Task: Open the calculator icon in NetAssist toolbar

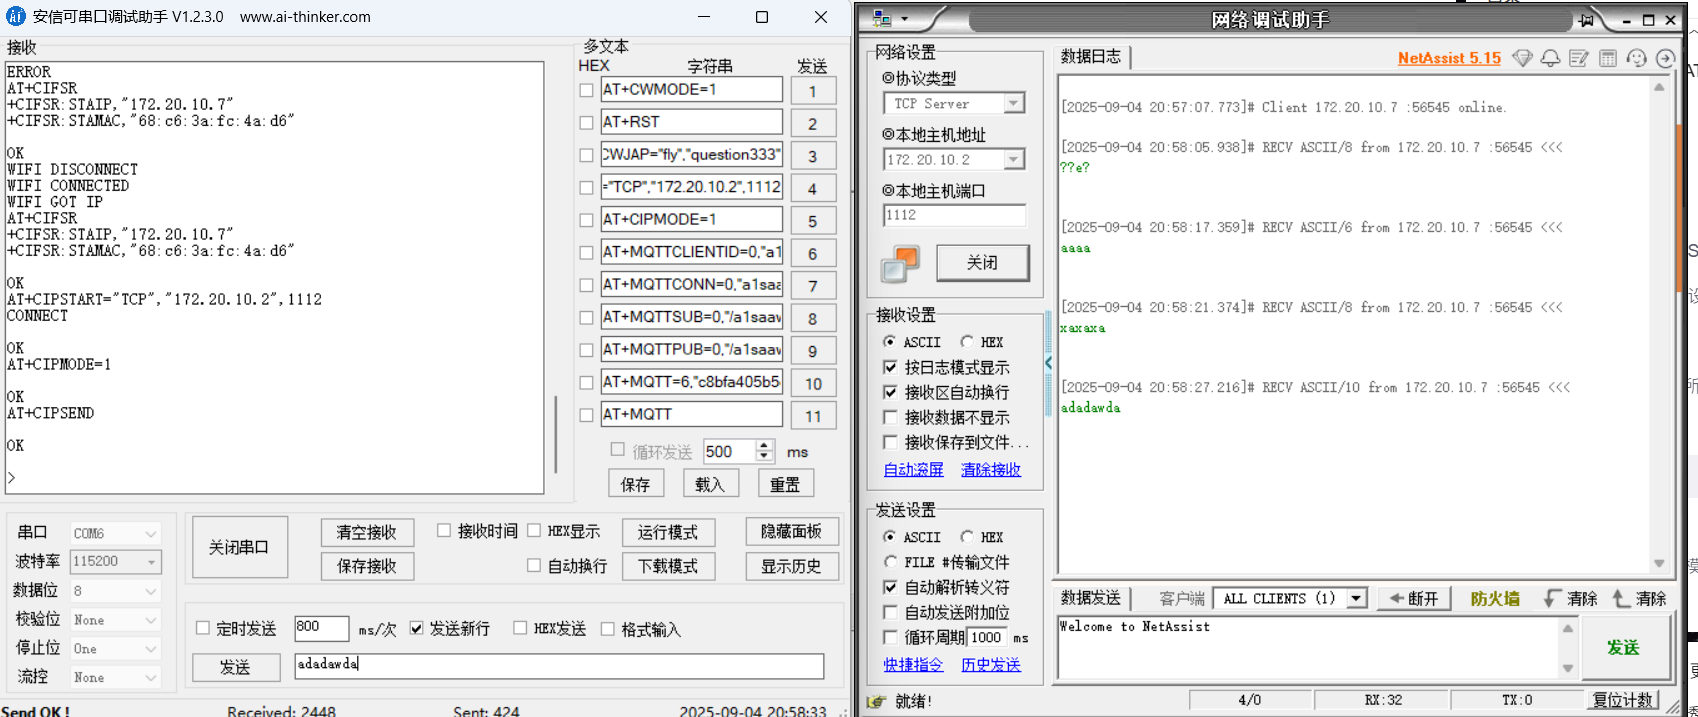Action: 1608,58
